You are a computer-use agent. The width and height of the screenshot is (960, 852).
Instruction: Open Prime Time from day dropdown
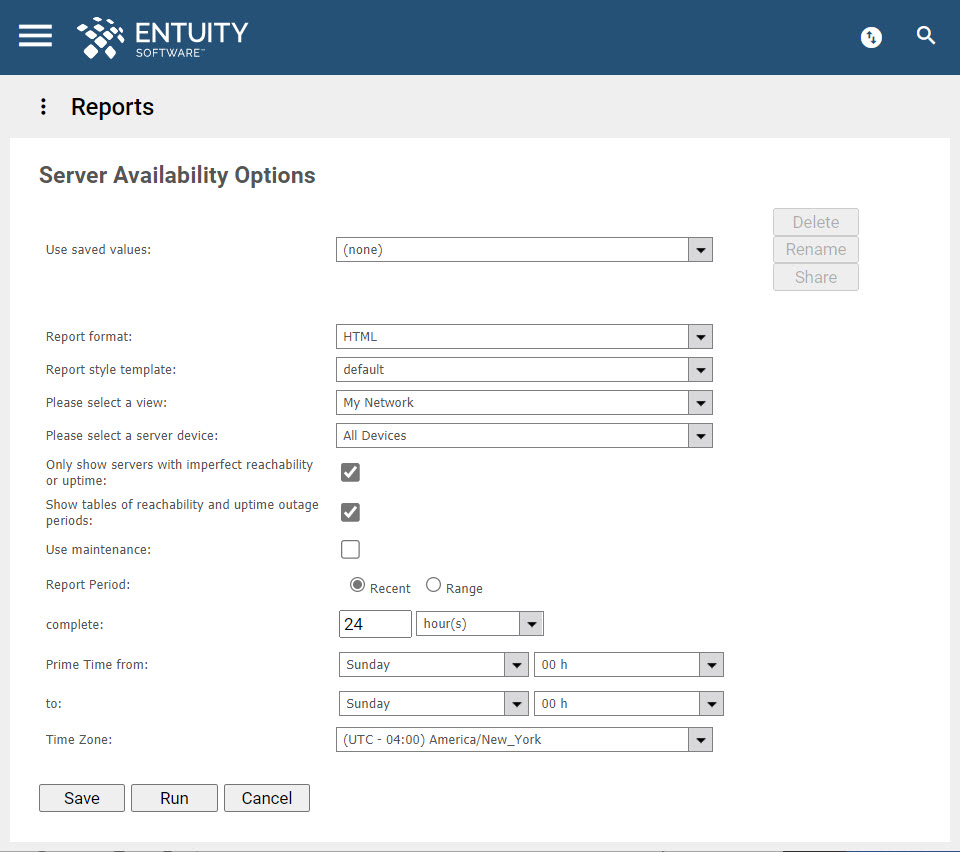tap(433, 665)
